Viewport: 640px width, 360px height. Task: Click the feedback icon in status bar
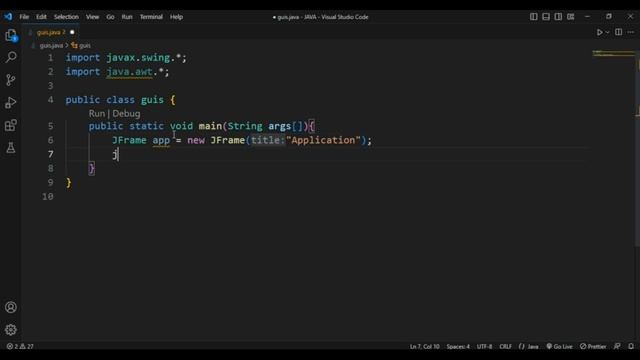point(617,347)
